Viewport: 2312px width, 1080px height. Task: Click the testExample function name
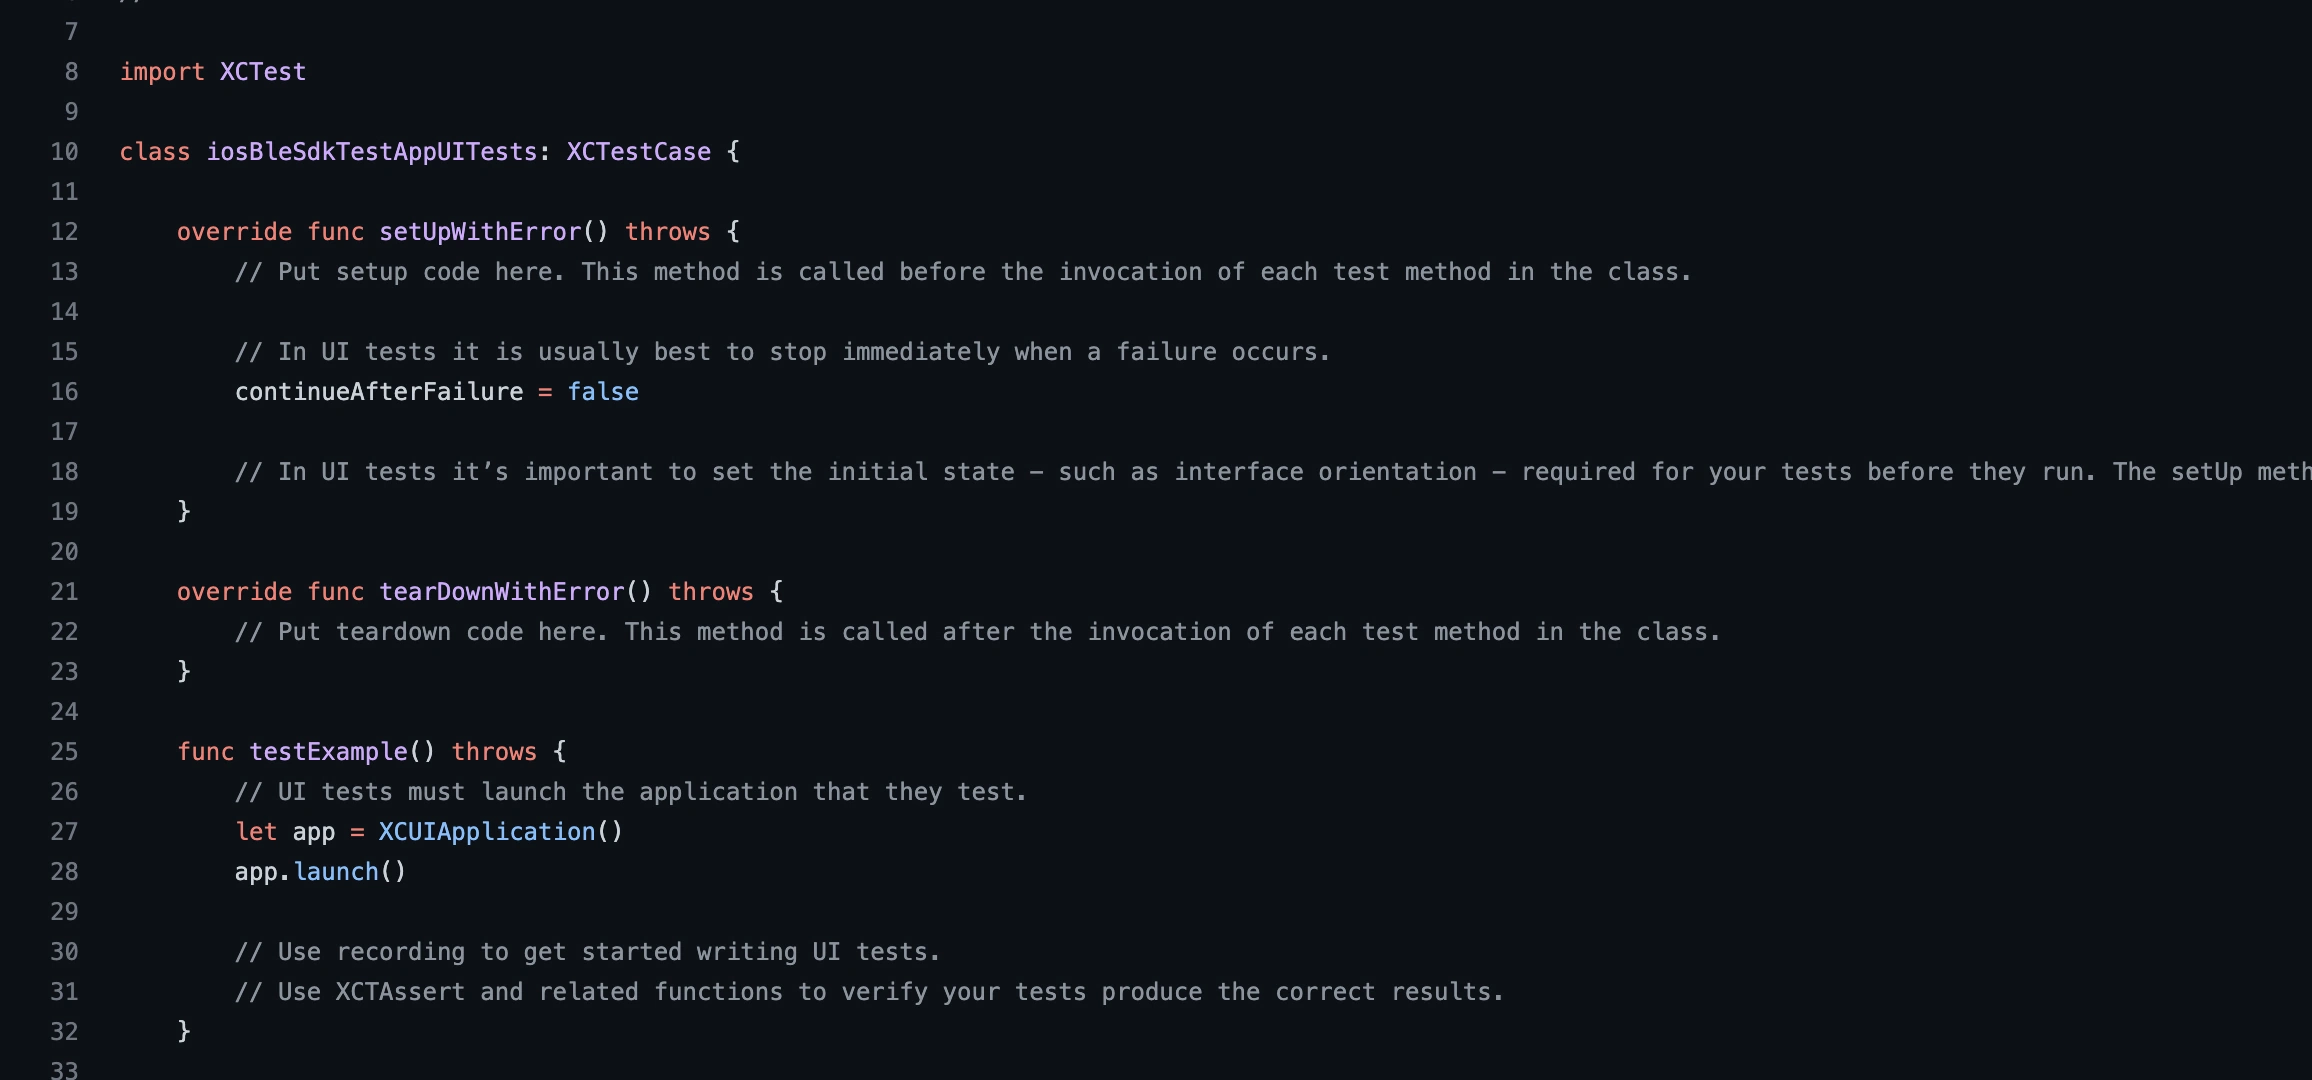328,752
